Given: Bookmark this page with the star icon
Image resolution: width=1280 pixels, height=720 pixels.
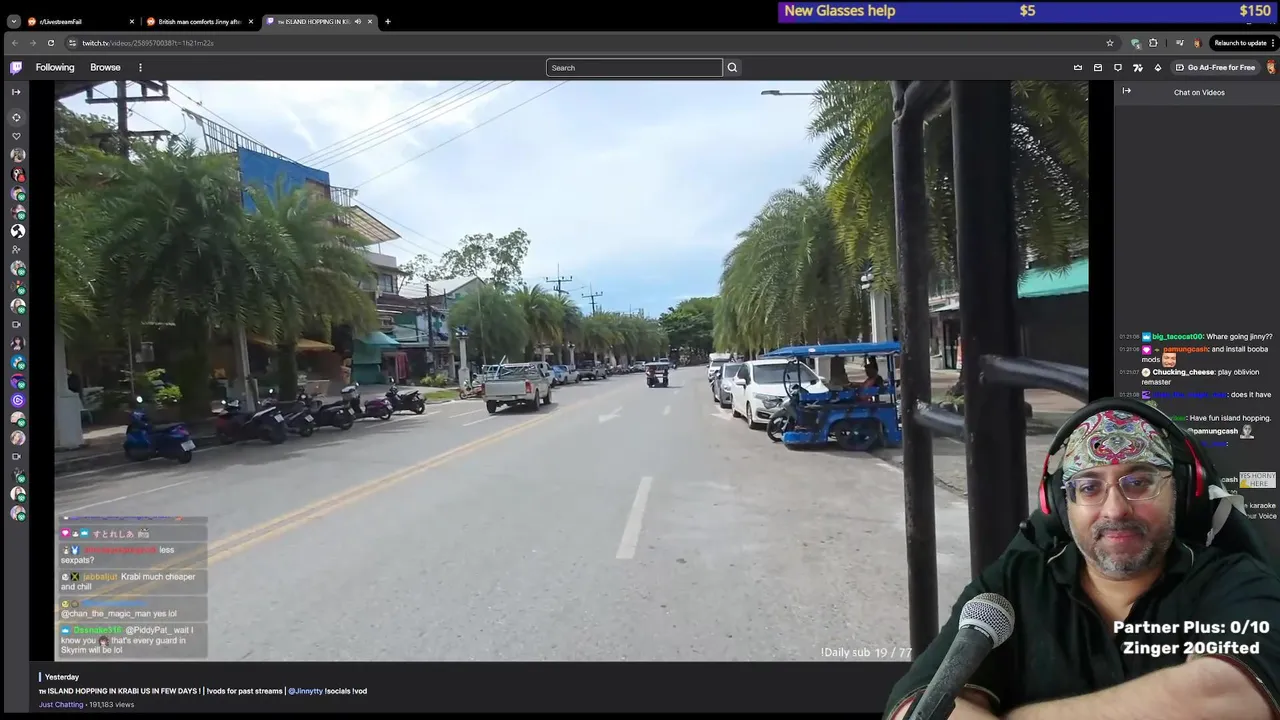Looking at the screenshot, I should [1109, 43].
